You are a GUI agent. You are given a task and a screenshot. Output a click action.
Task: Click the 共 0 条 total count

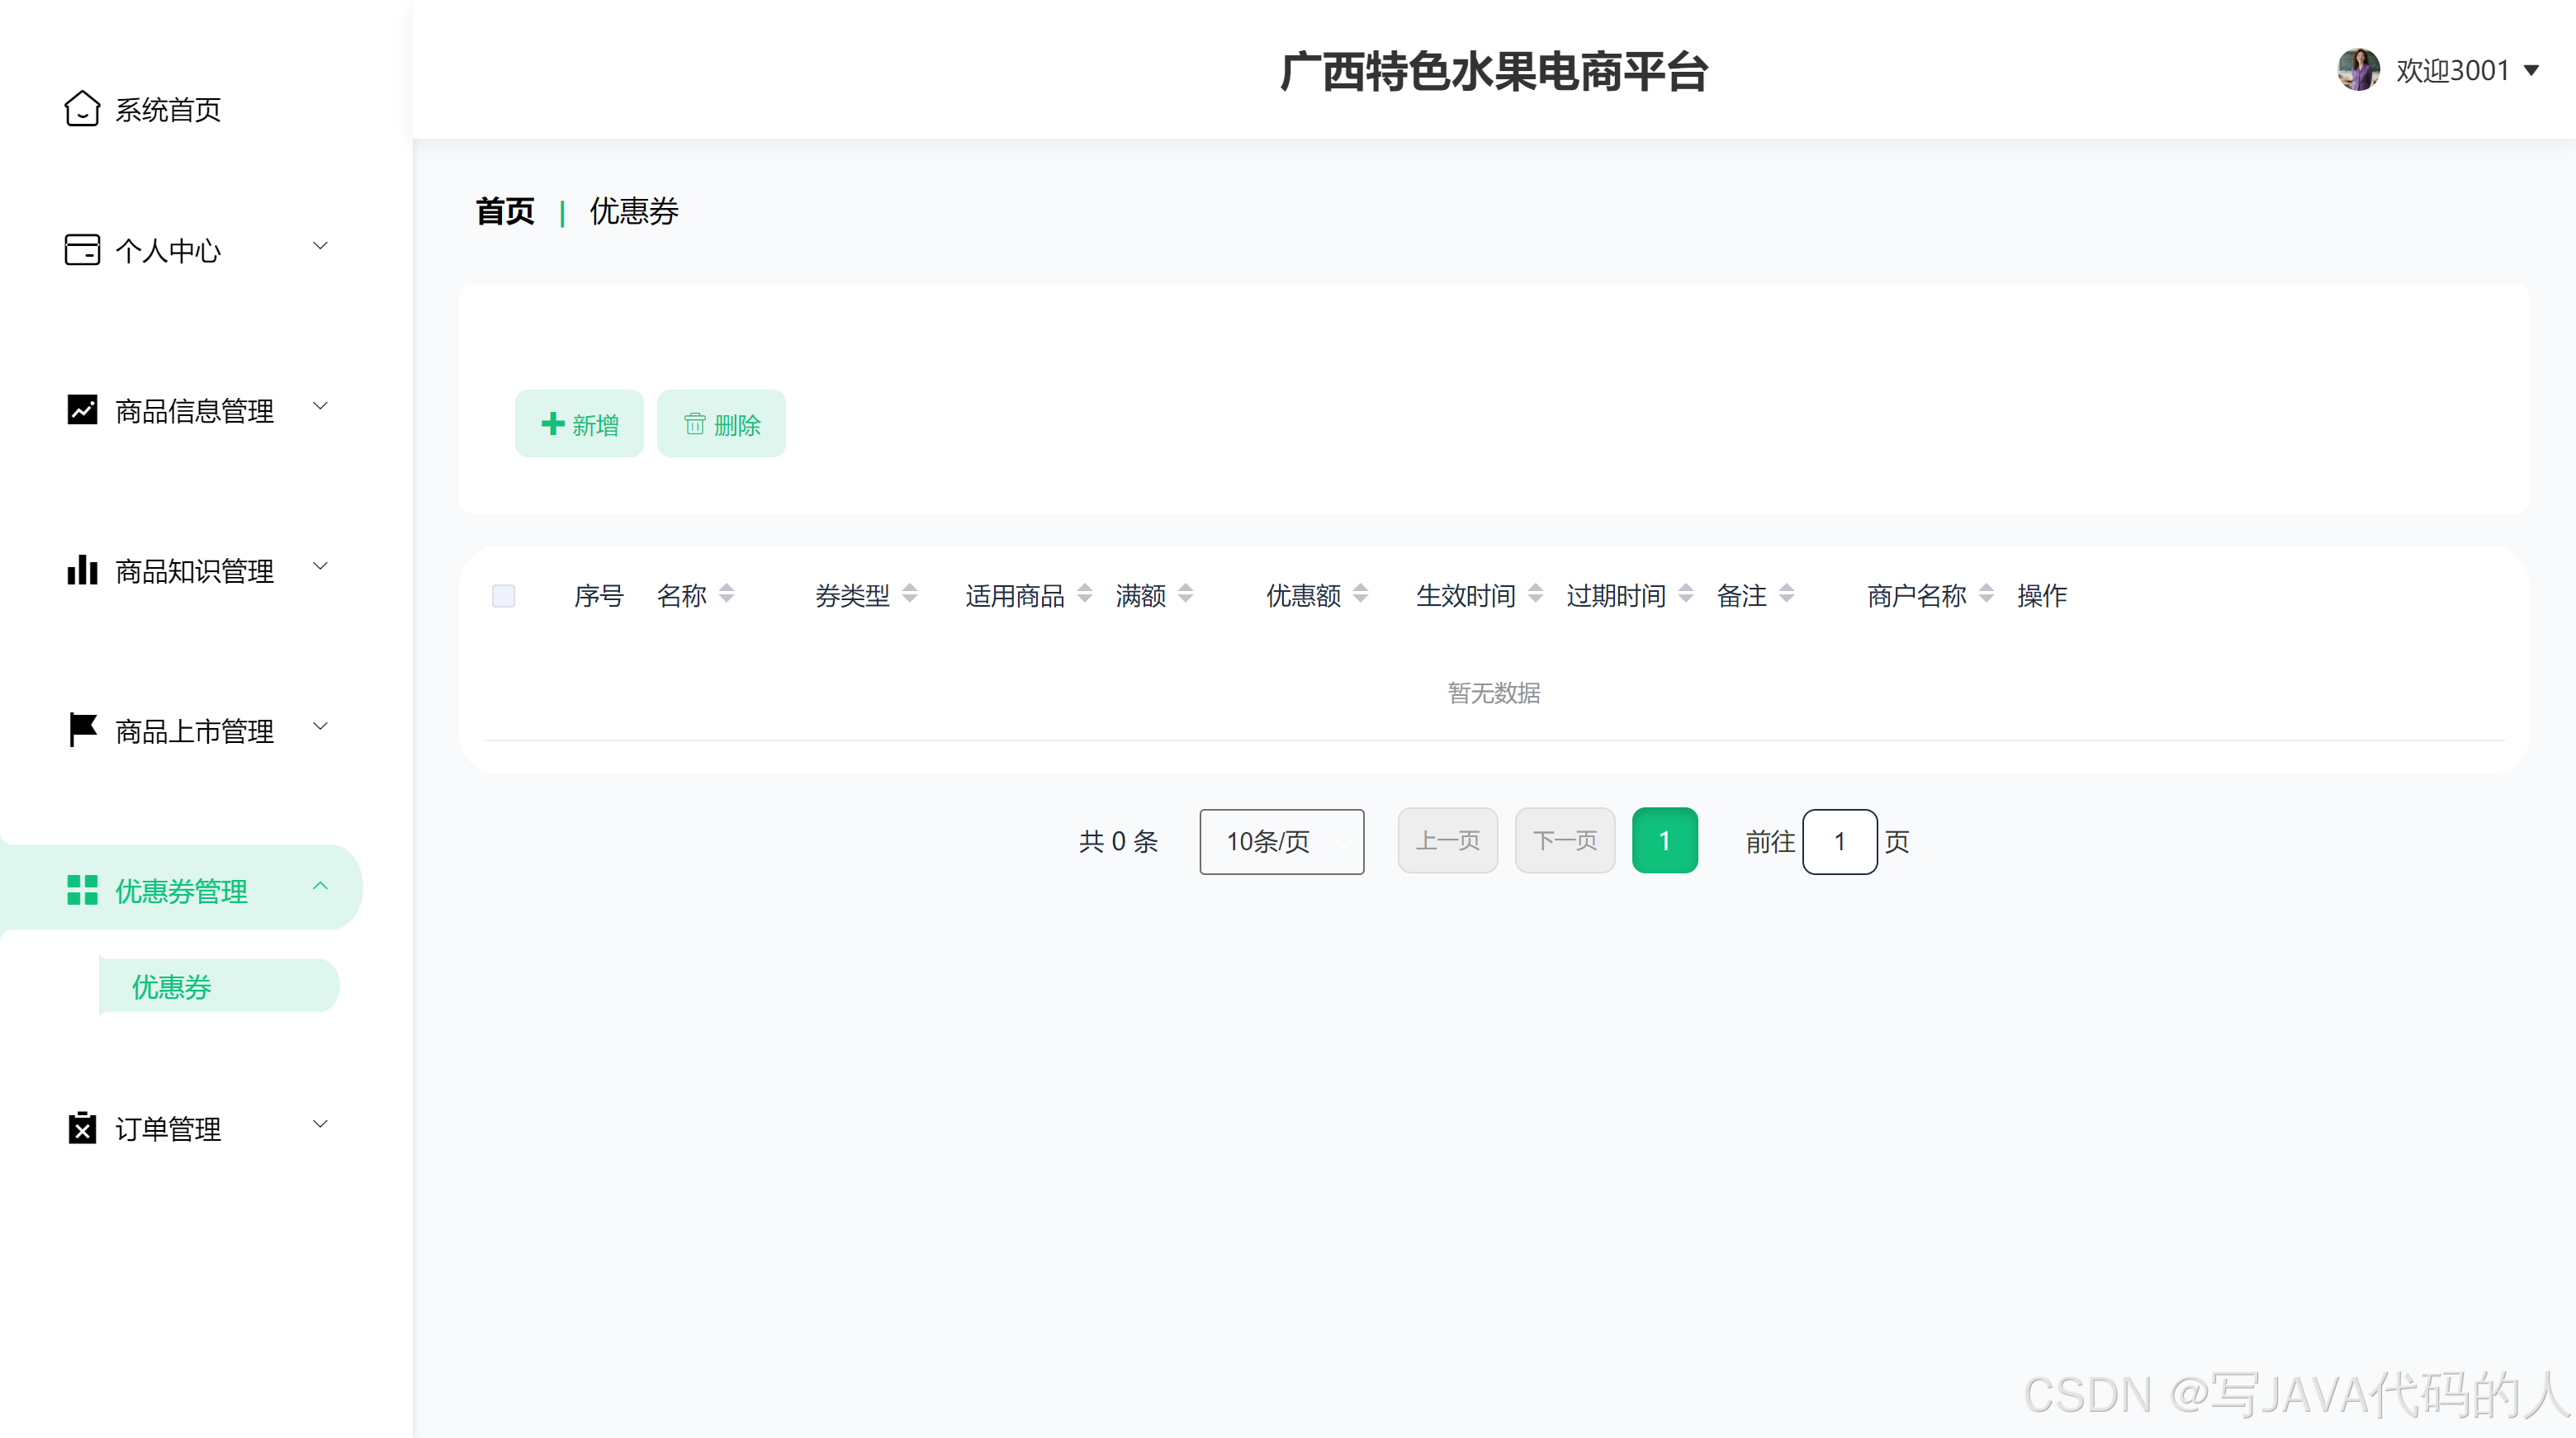1118,842
